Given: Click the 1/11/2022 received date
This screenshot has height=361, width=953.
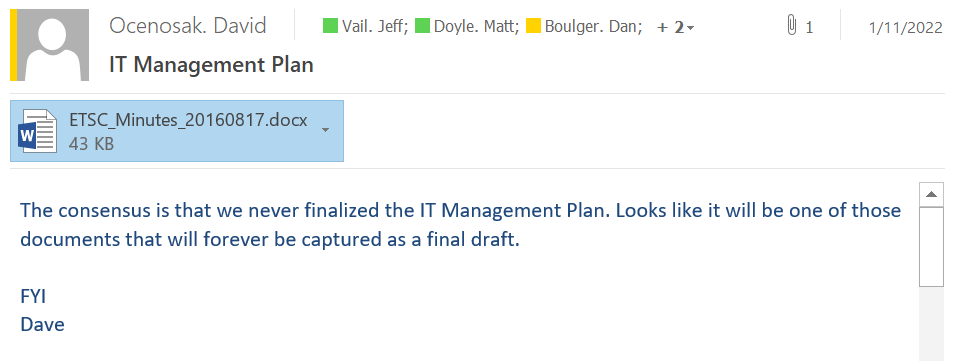Looking at the screenshot, I should (906, 27).
